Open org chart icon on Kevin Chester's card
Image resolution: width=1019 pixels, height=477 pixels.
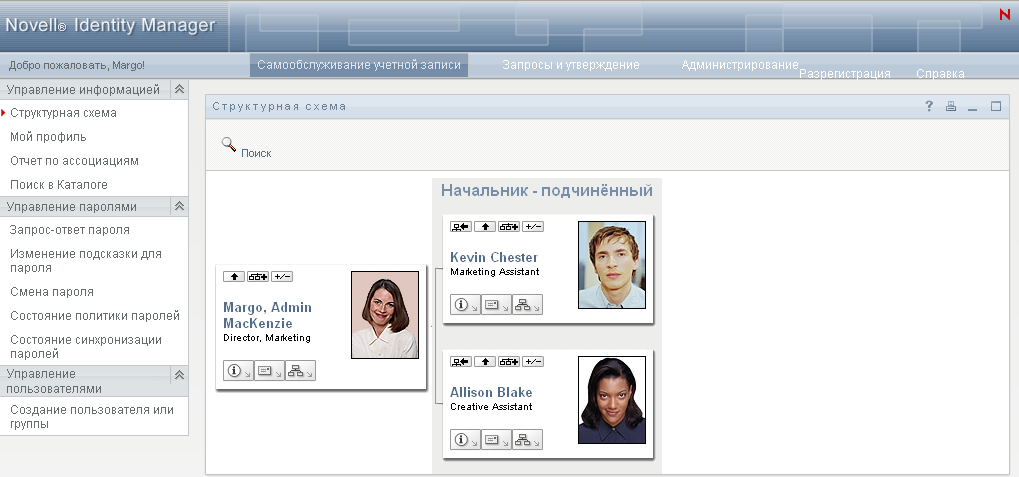[528, 305]
